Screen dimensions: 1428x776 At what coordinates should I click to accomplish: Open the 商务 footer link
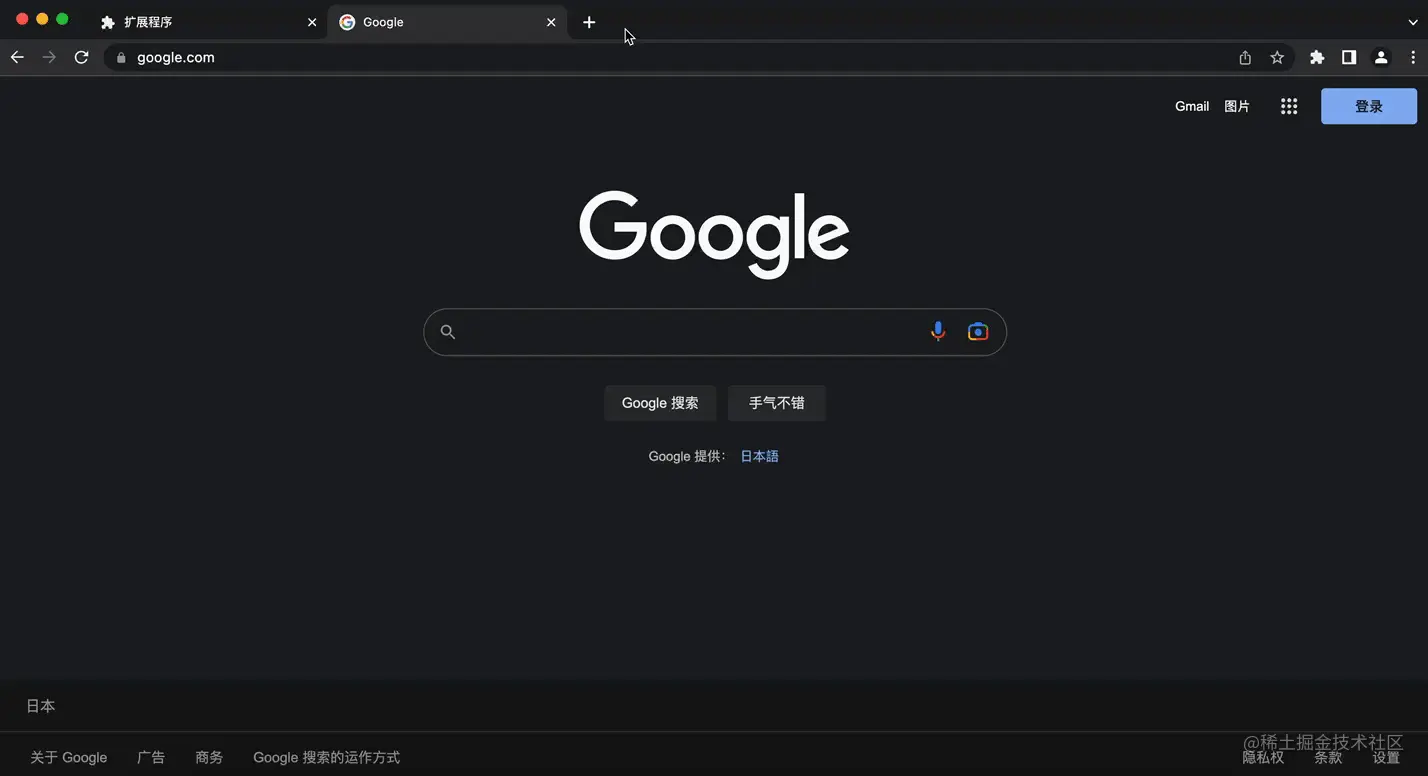pos(209,757)
